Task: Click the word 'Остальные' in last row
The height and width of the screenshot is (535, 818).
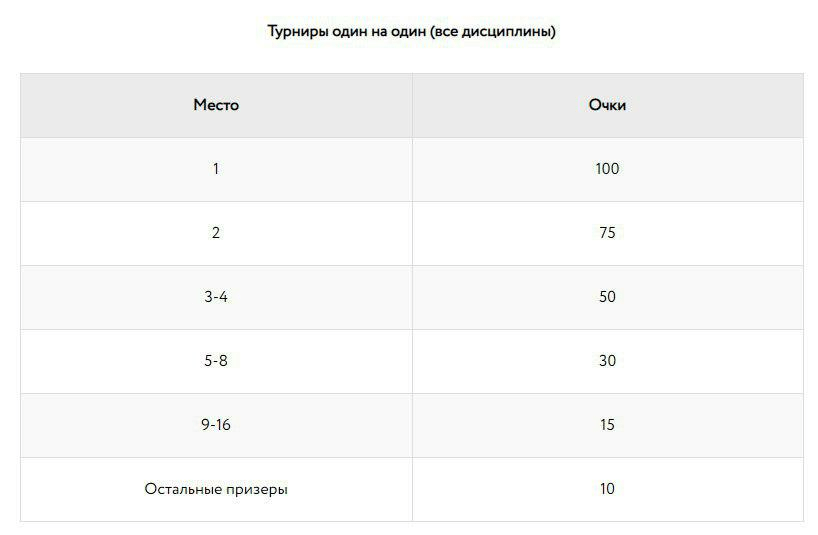Action: point(183,489)
